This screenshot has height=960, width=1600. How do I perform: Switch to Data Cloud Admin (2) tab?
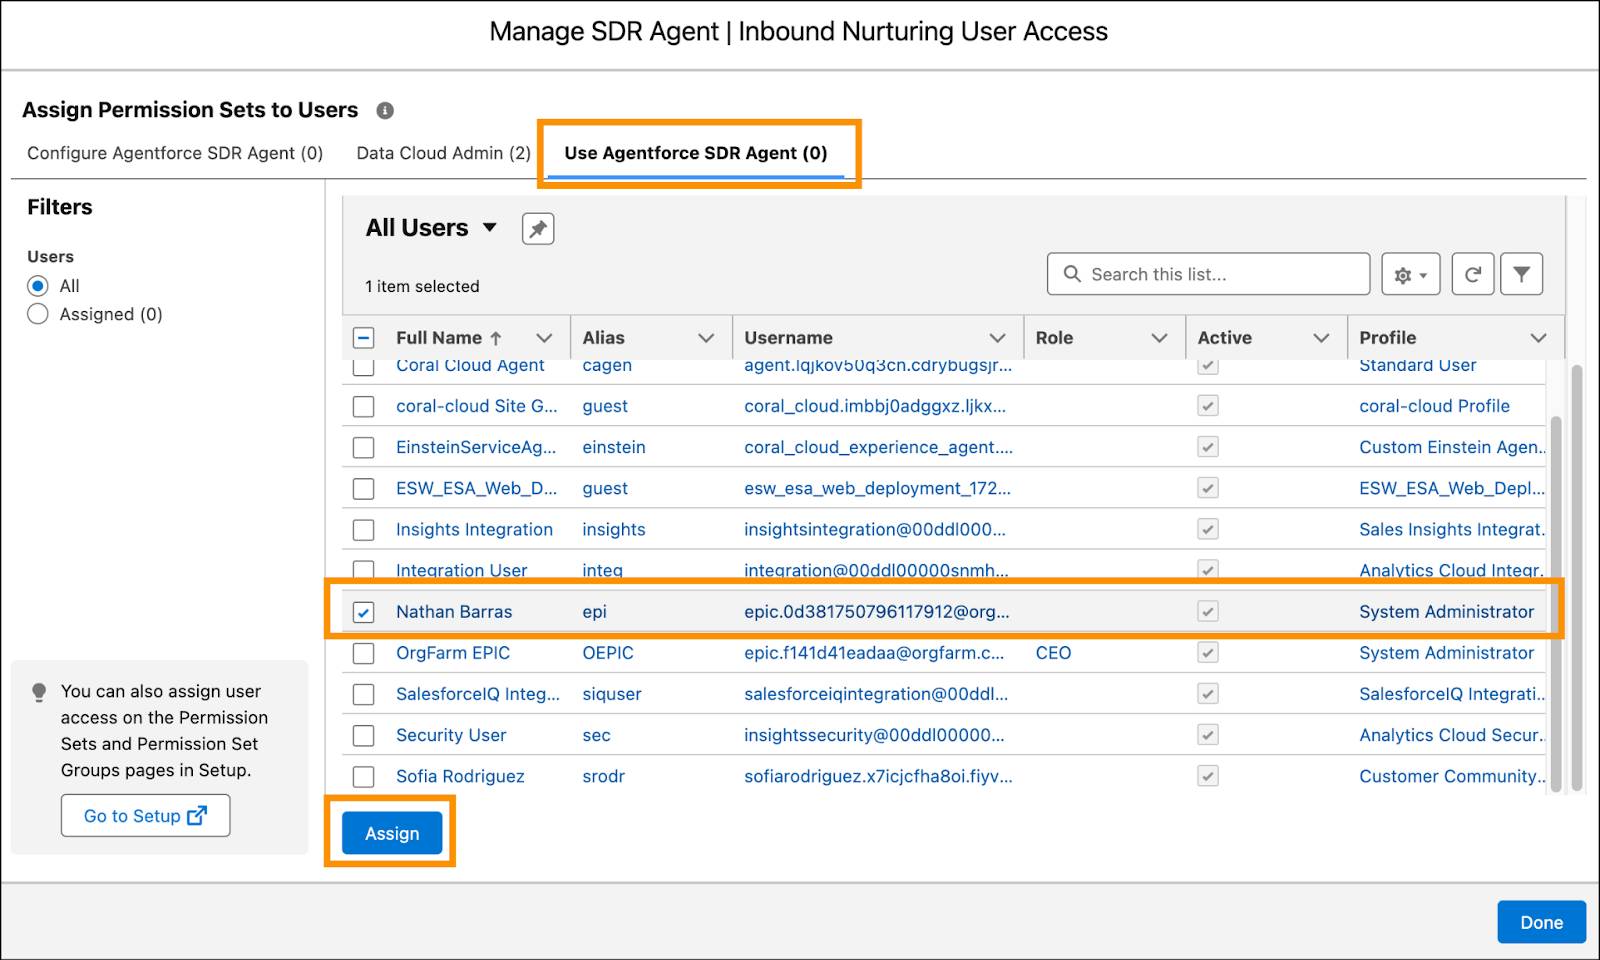(444, 153)
